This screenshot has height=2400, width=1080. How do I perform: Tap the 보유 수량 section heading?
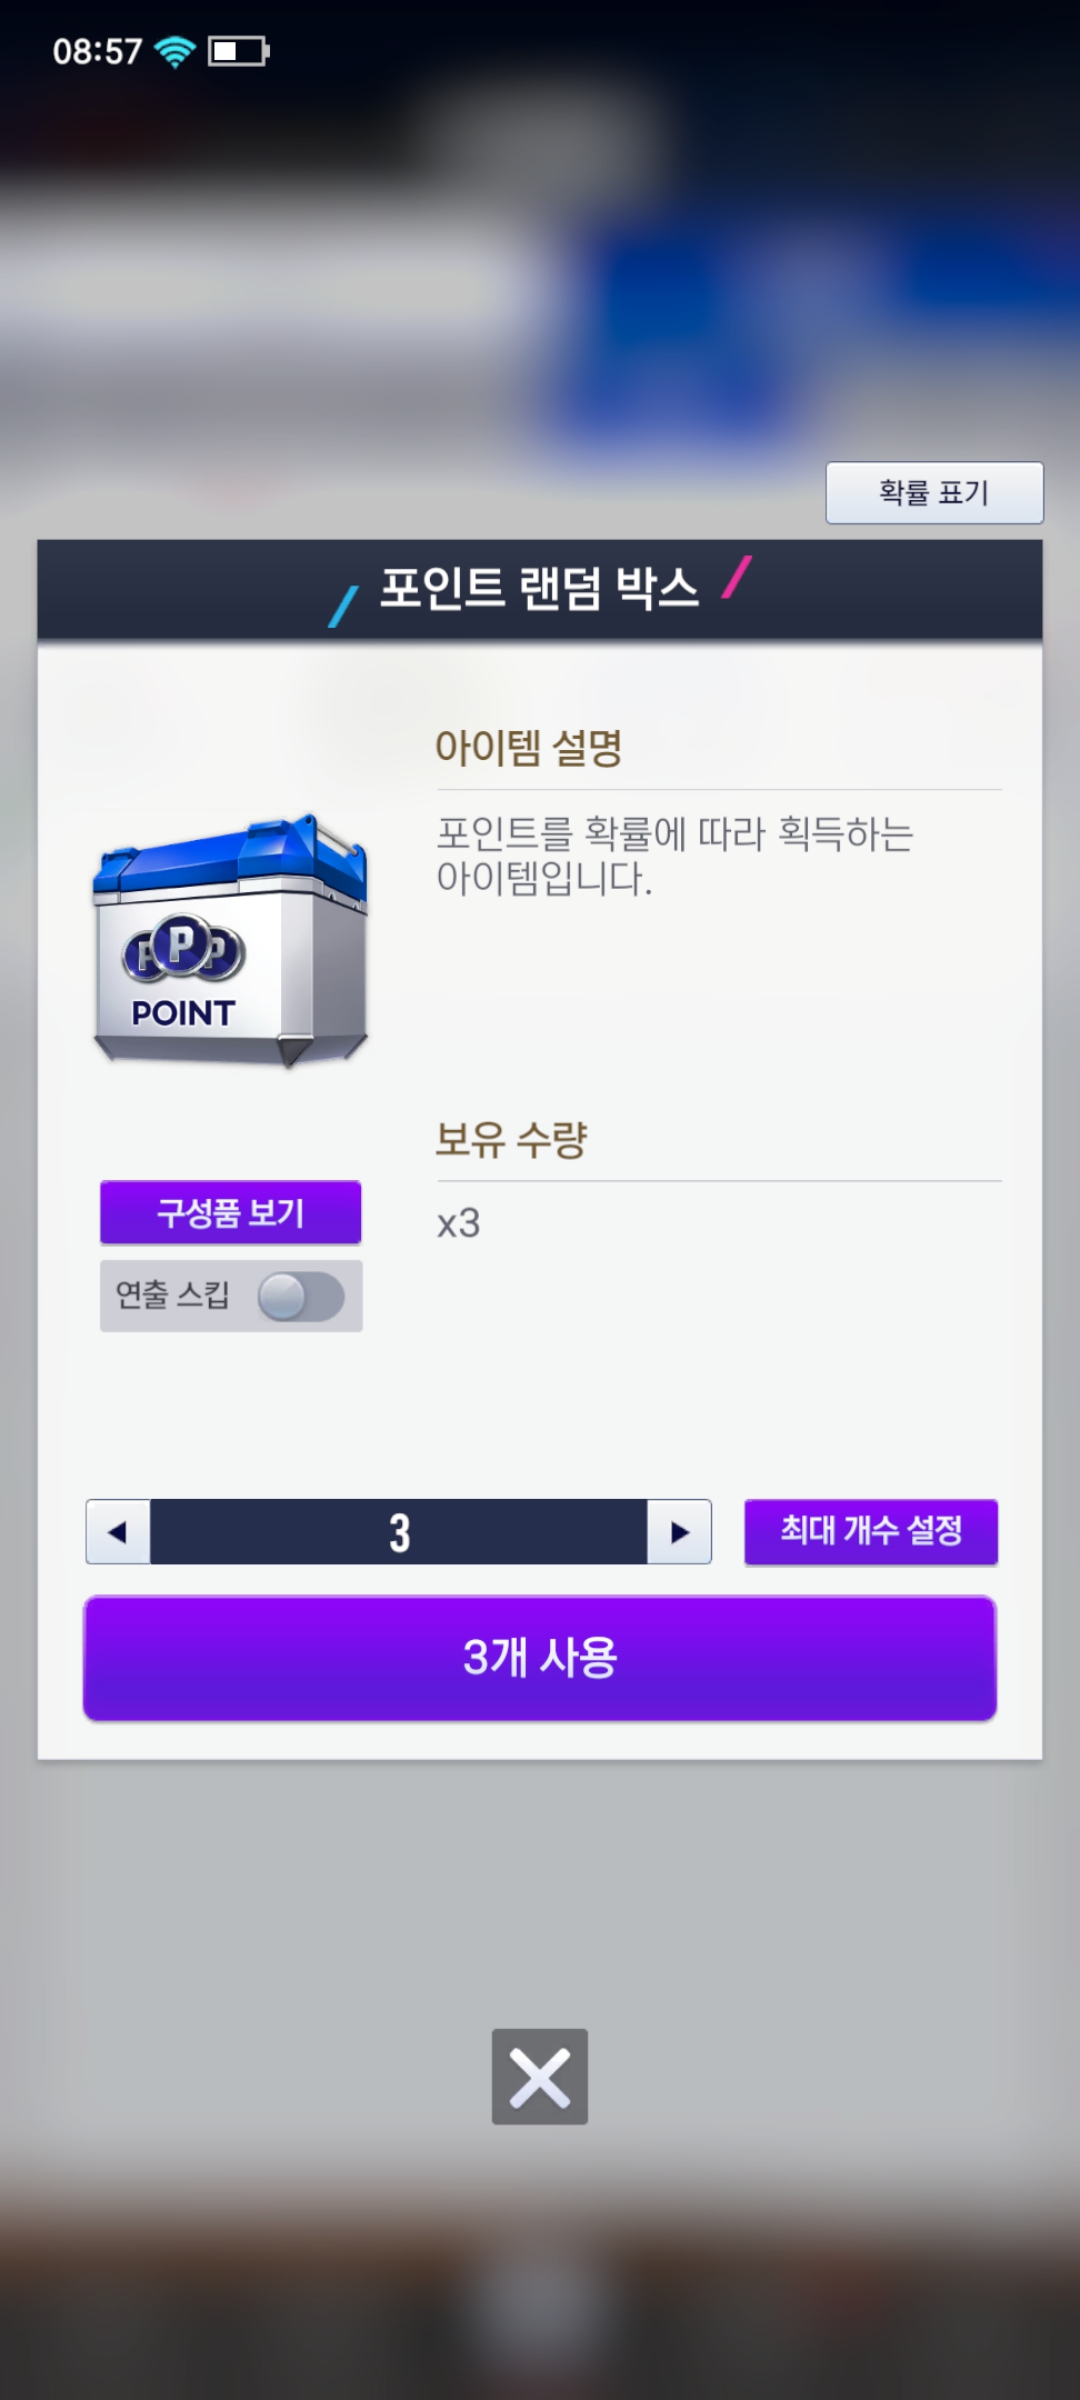[x=511, y=1139]
